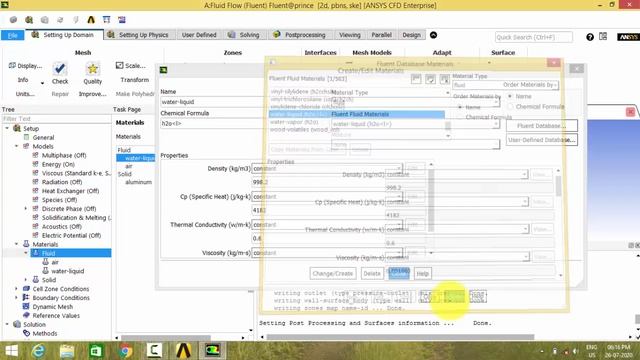This screenshot has height=360, width=640.
Task: Select Heat Exchanger (Off) model
Action: [70, 191]
